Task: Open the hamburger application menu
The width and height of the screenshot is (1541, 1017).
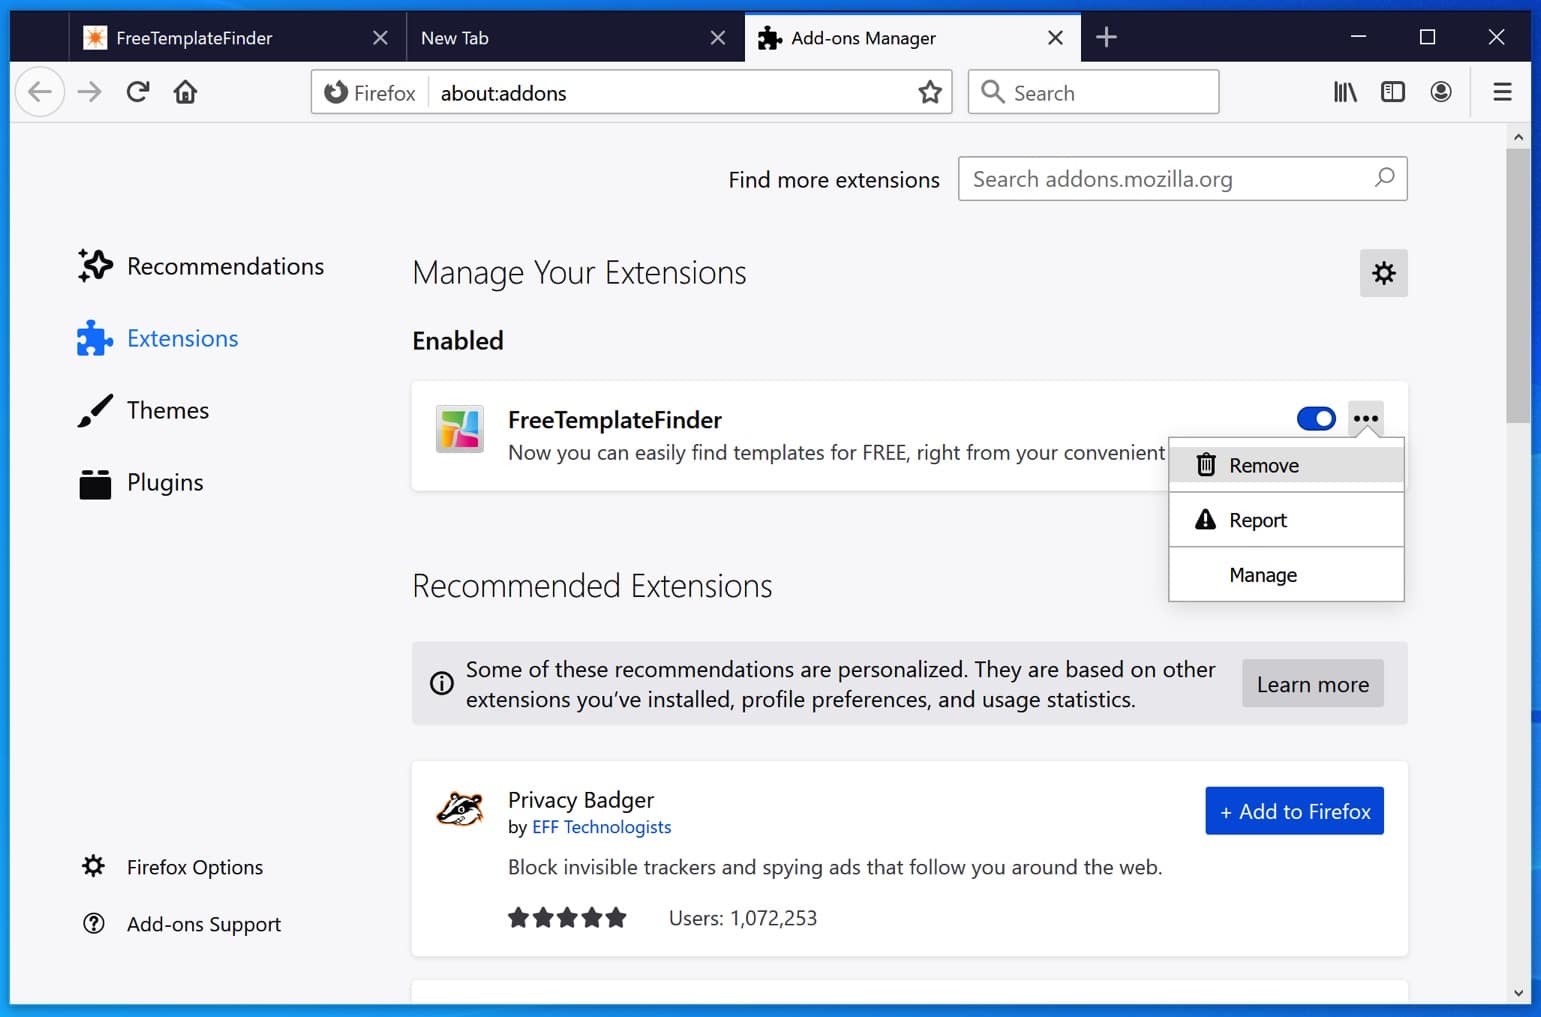Action: coord(1502,92)
